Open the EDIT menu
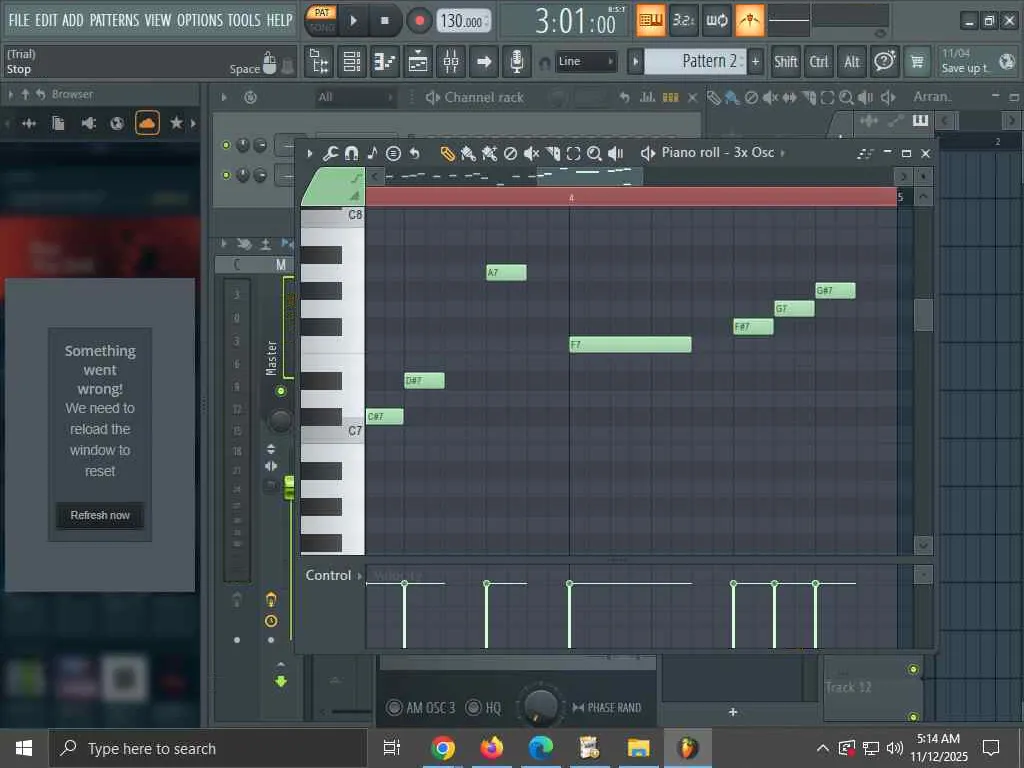This screenshot has height=768, width=1024. tap(46, 20)
